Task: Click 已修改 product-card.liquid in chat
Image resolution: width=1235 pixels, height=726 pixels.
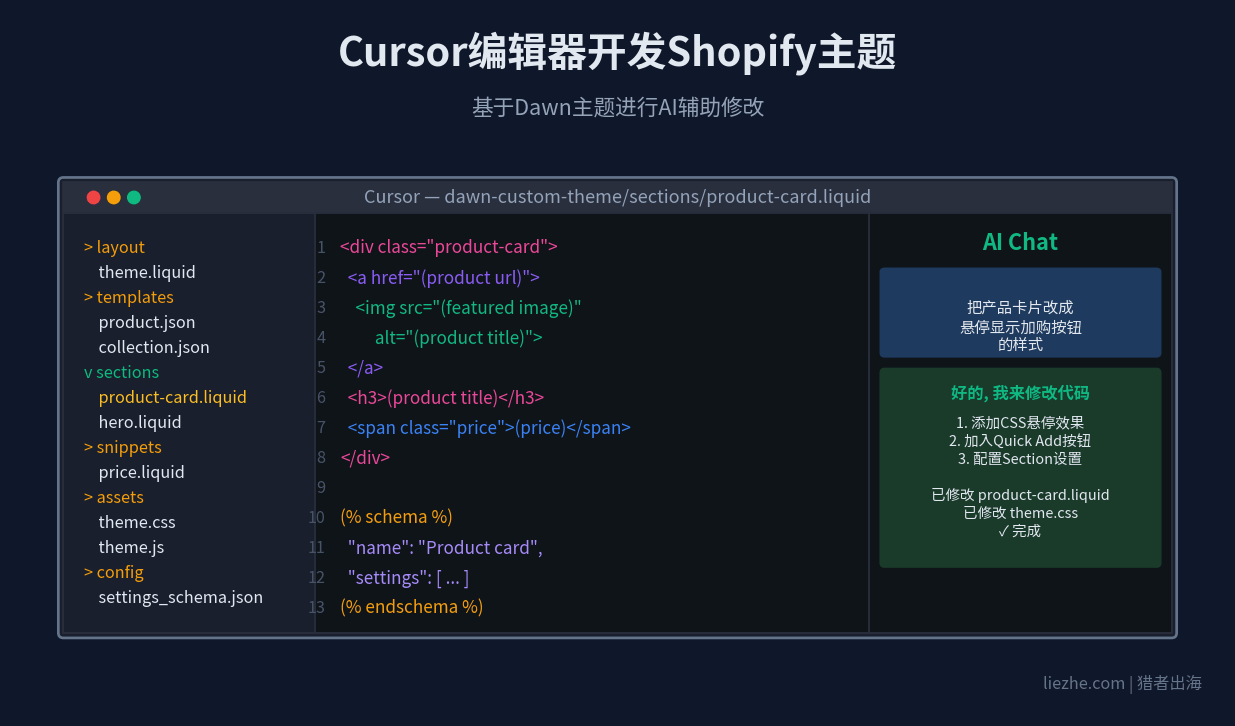Action: pos(1020,495)
